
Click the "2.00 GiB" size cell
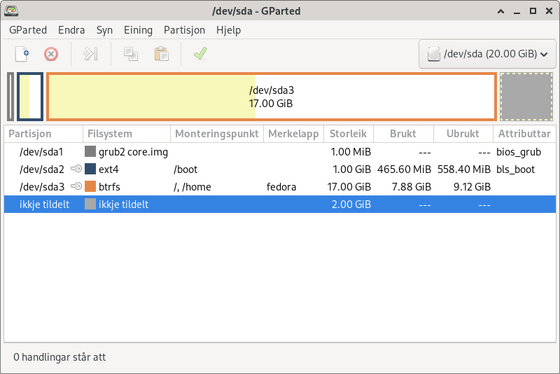point(351,204)
